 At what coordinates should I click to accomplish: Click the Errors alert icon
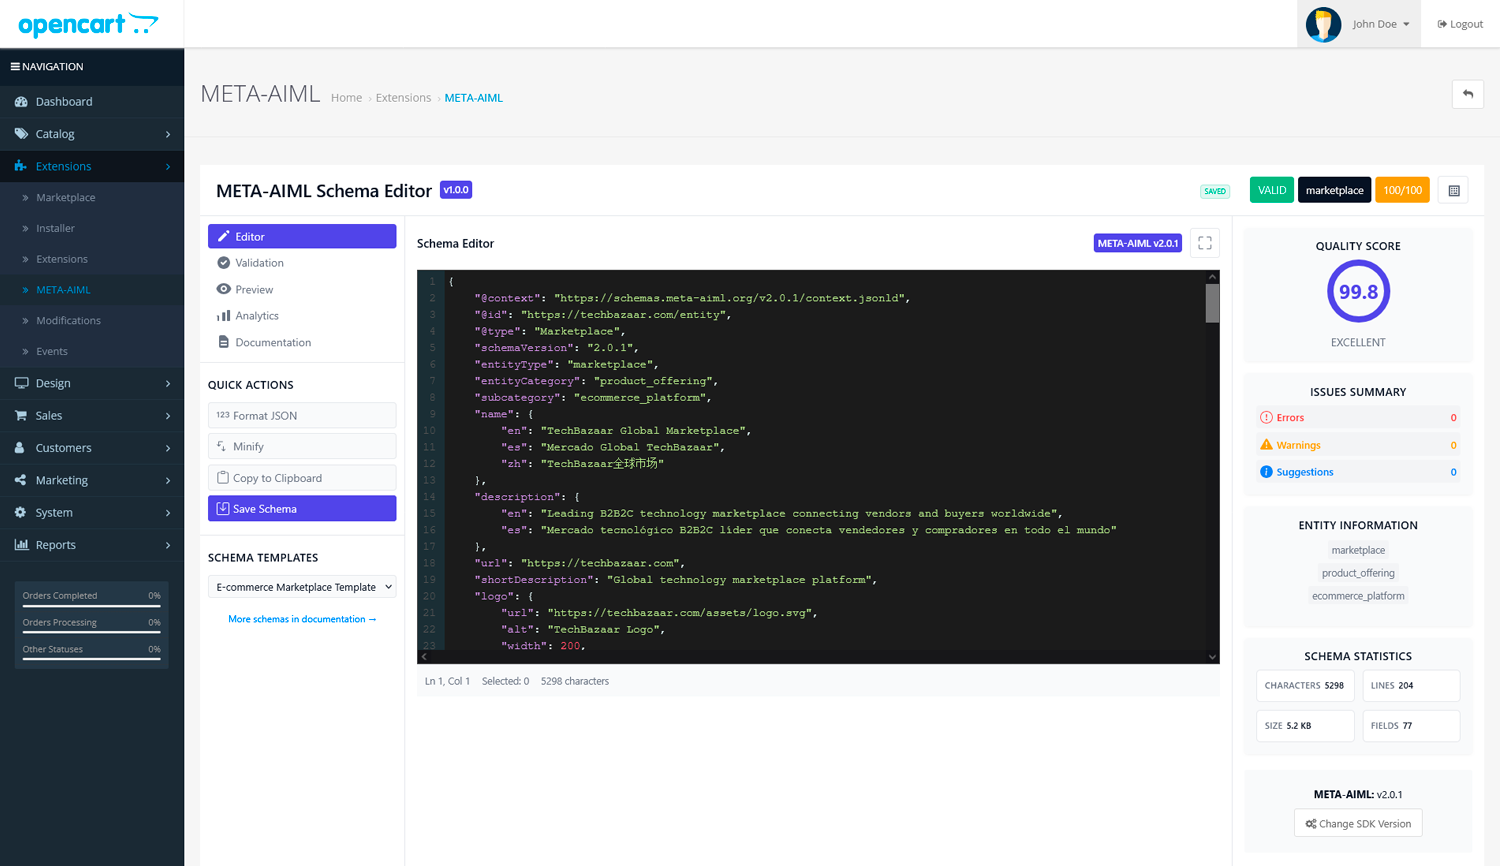point(1266,418)
